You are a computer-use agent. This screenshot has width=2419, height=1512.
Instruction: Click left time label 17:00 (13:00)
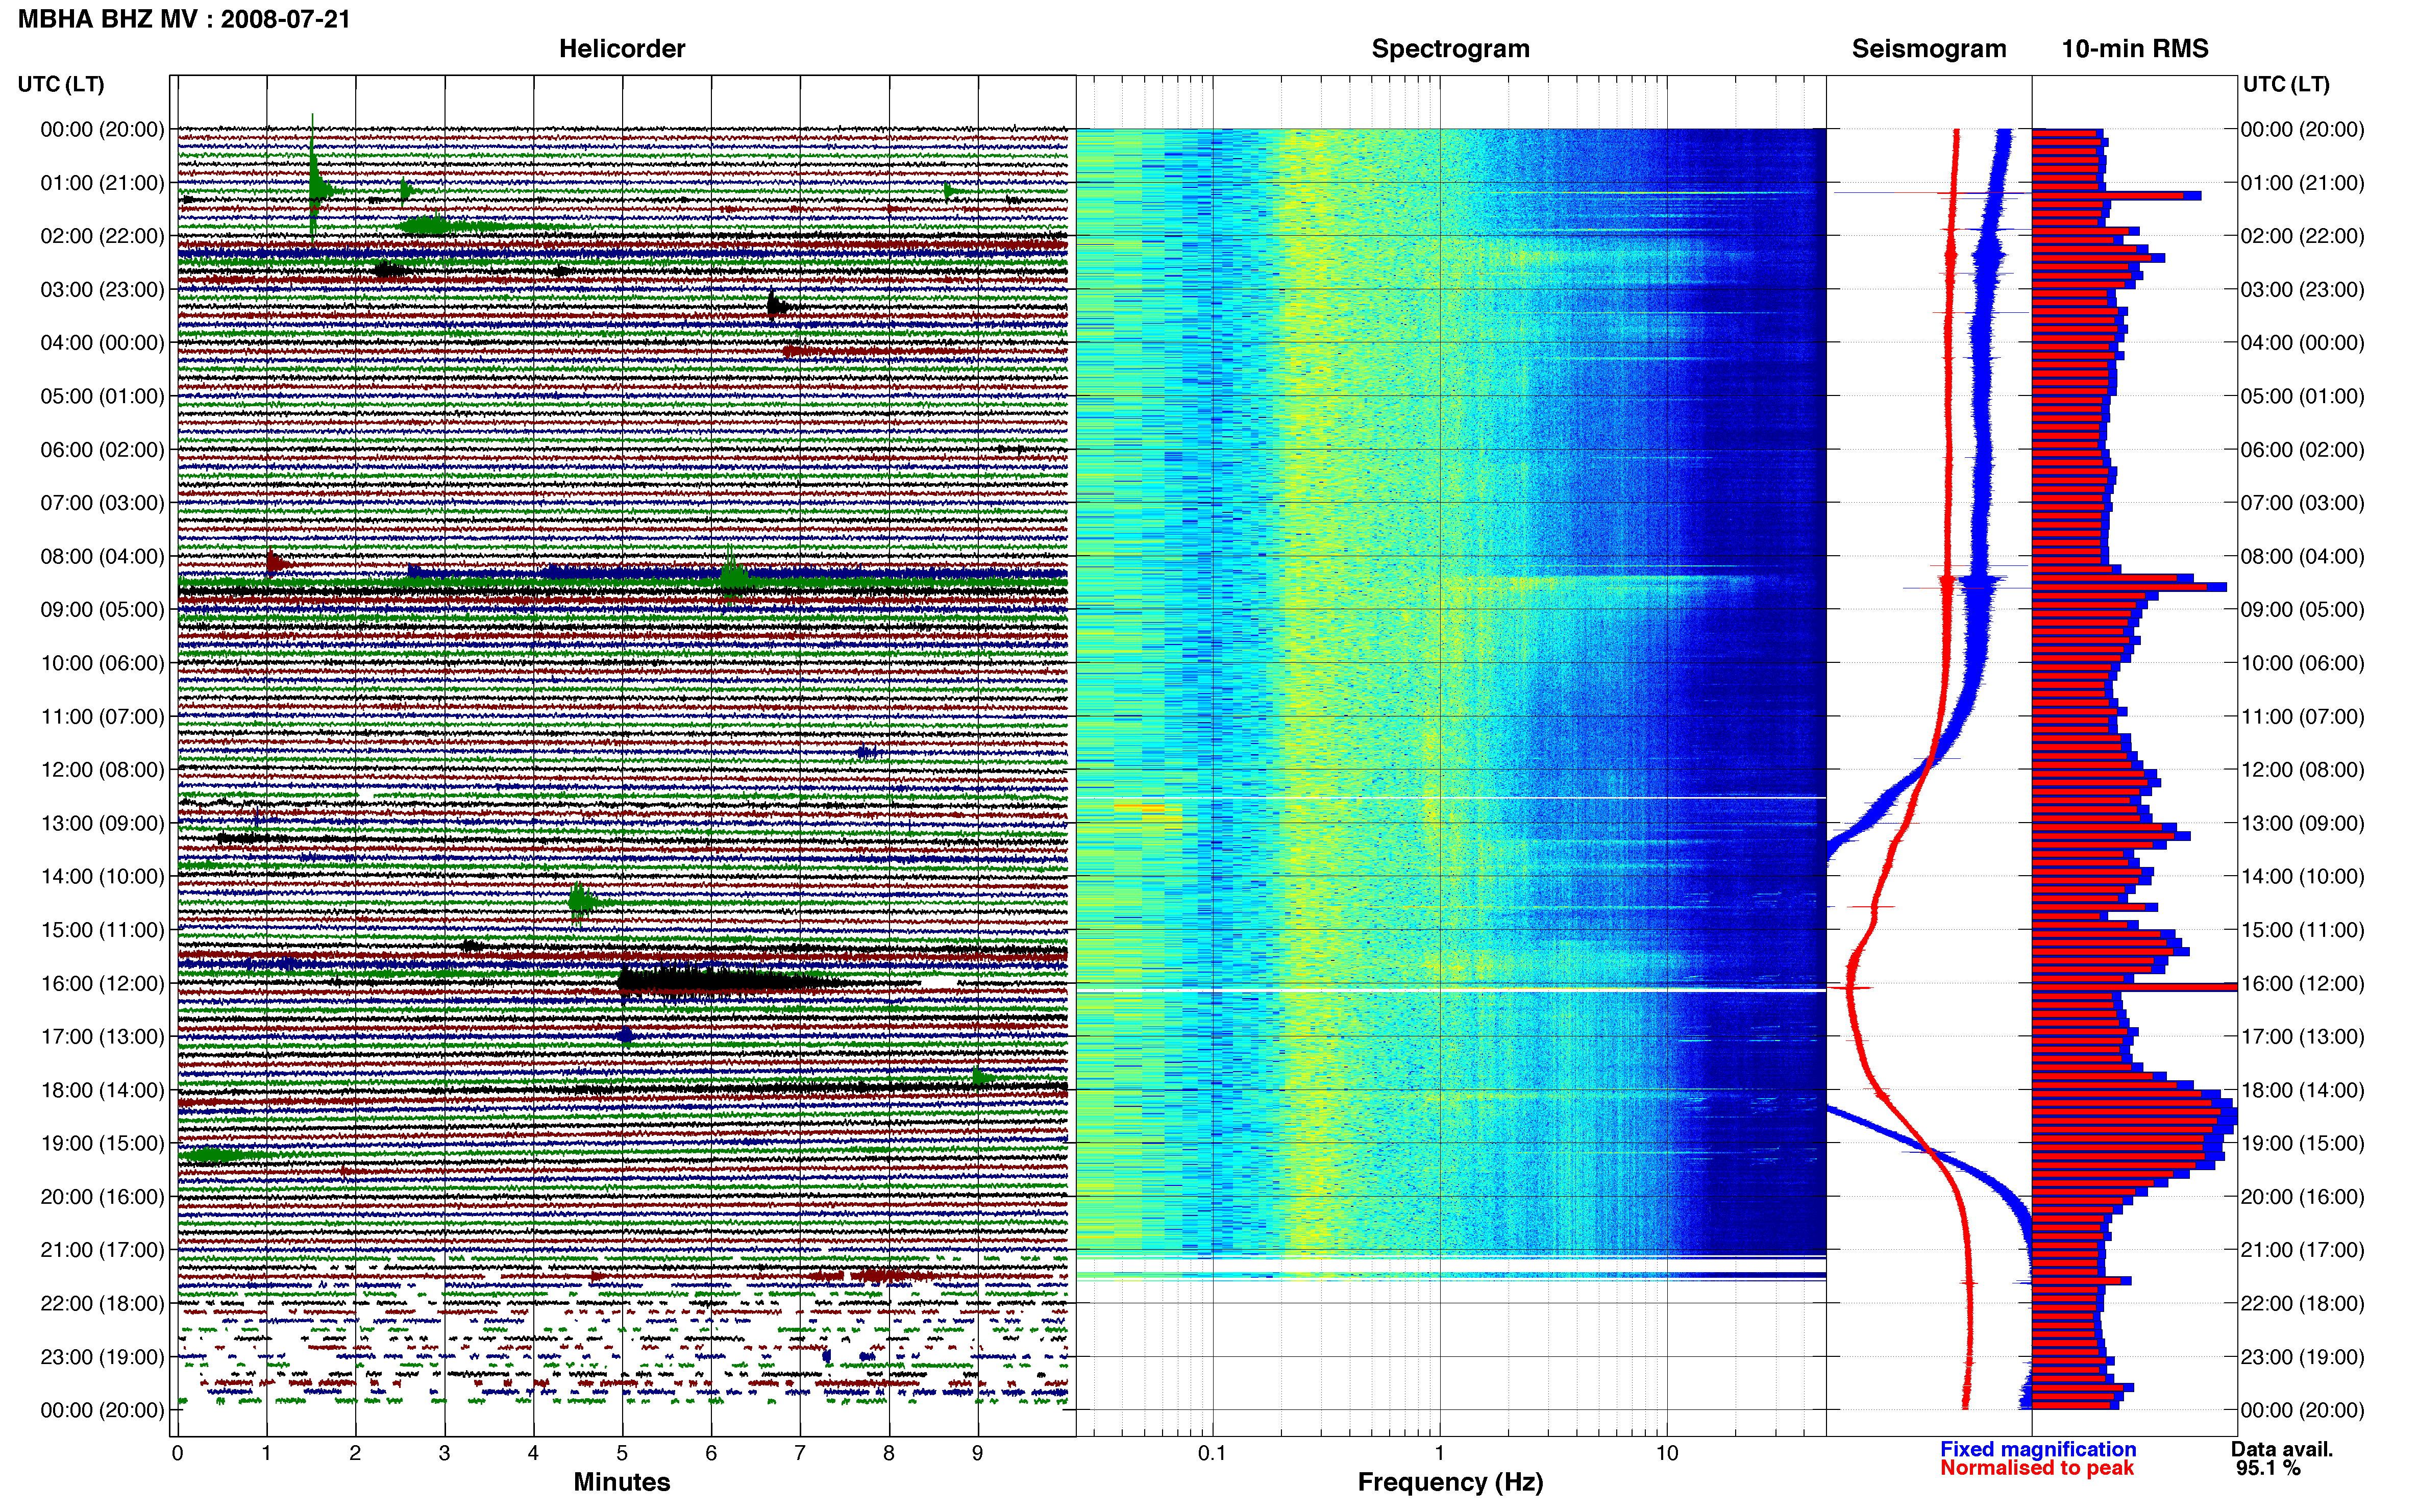coord(102,1037)
